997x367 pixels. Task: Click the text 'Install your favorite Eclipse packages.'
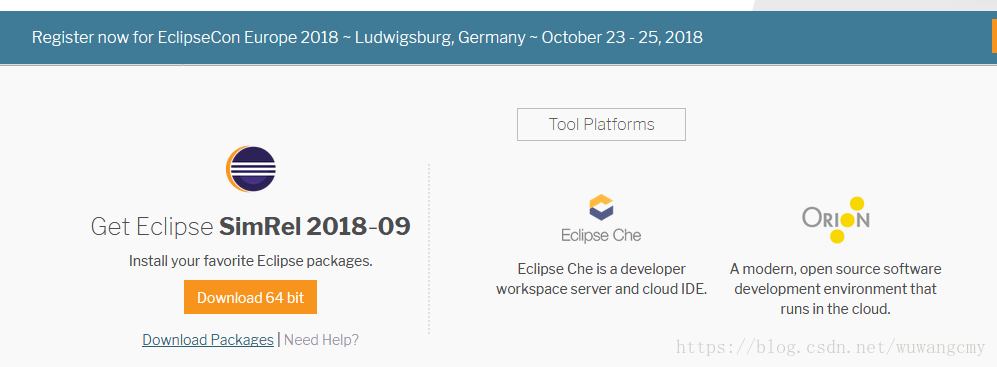251,261
